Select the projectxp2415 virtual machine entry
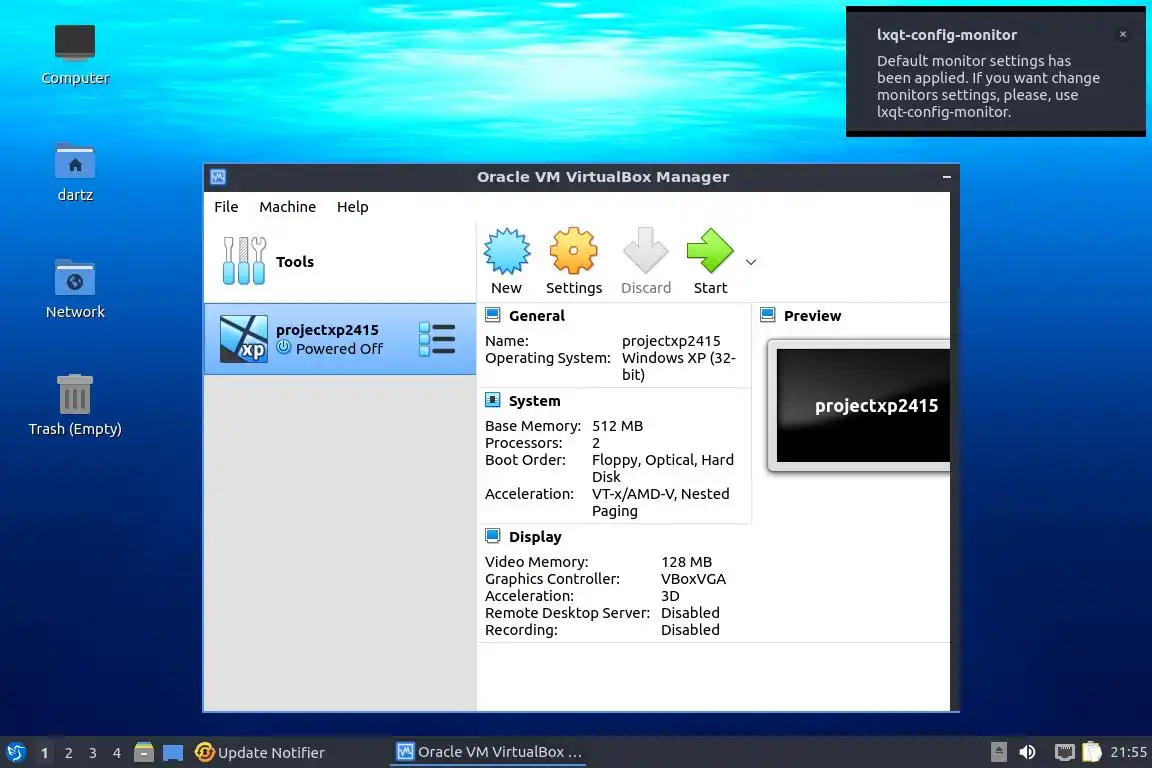The image size is (1152, 768). click(x=340, y=339)
